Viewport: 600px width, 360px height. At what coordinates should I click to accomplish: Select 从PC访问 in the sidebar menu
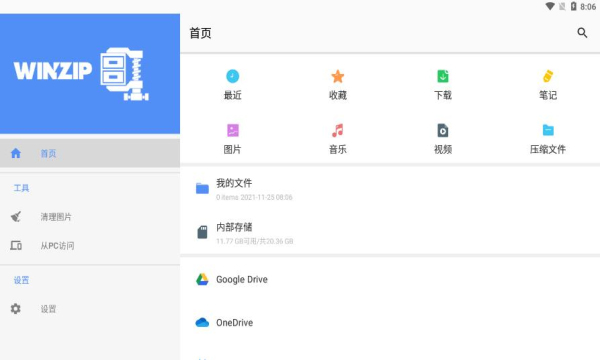coord(90,245)
